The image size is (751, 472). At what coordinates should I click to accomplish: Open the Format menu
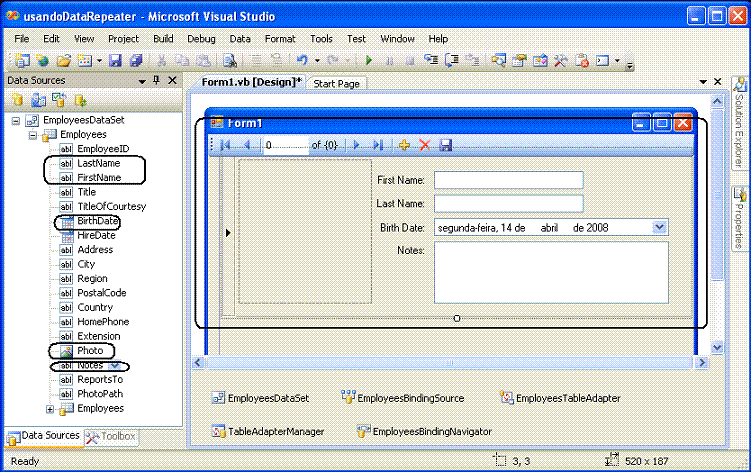coord(280,39)
